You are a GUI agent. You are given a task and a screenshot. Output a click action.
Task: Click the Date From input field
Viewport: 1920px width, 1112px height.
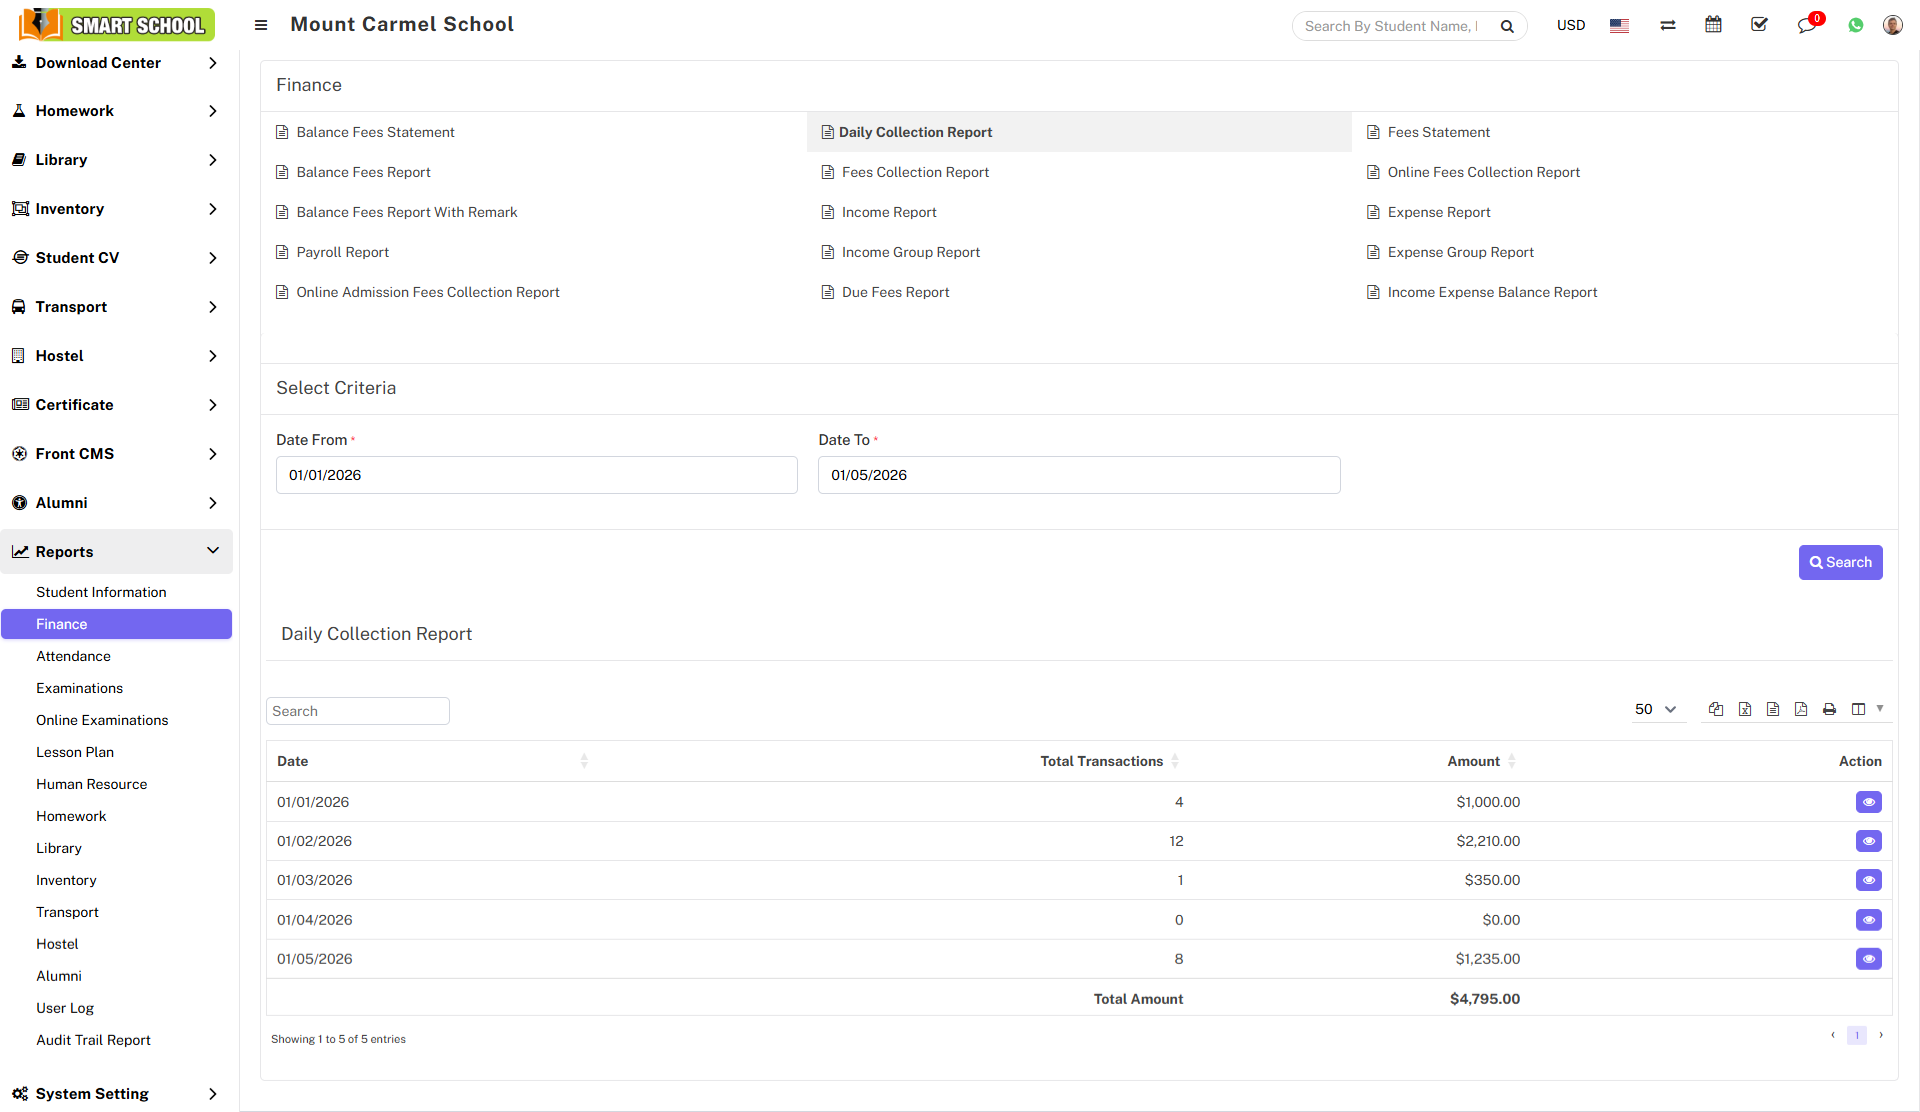536,475
